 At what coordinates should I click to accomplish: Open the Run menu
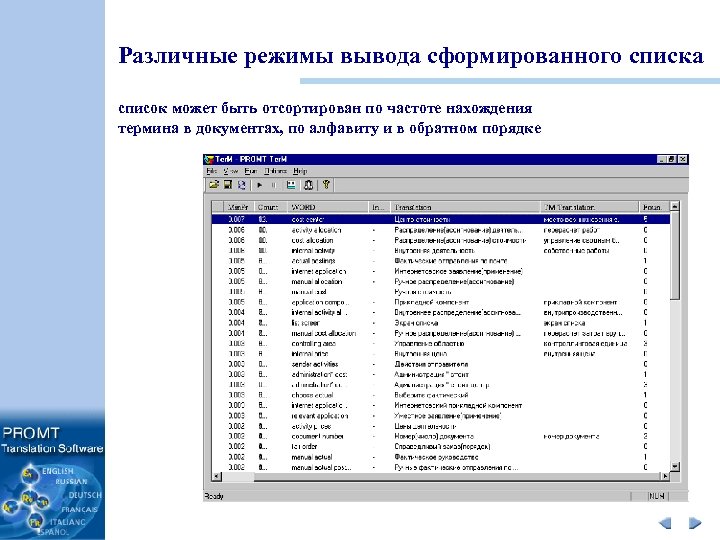pyautogui.click(x=250, y=171)
